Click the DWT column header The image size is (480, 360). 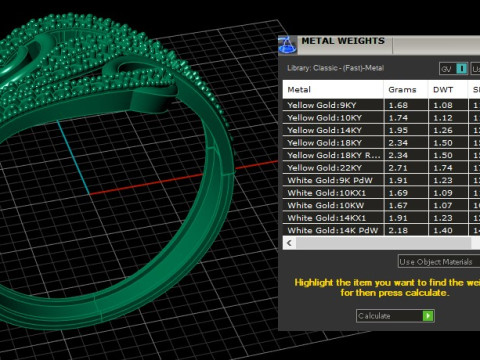coord(448,89)
